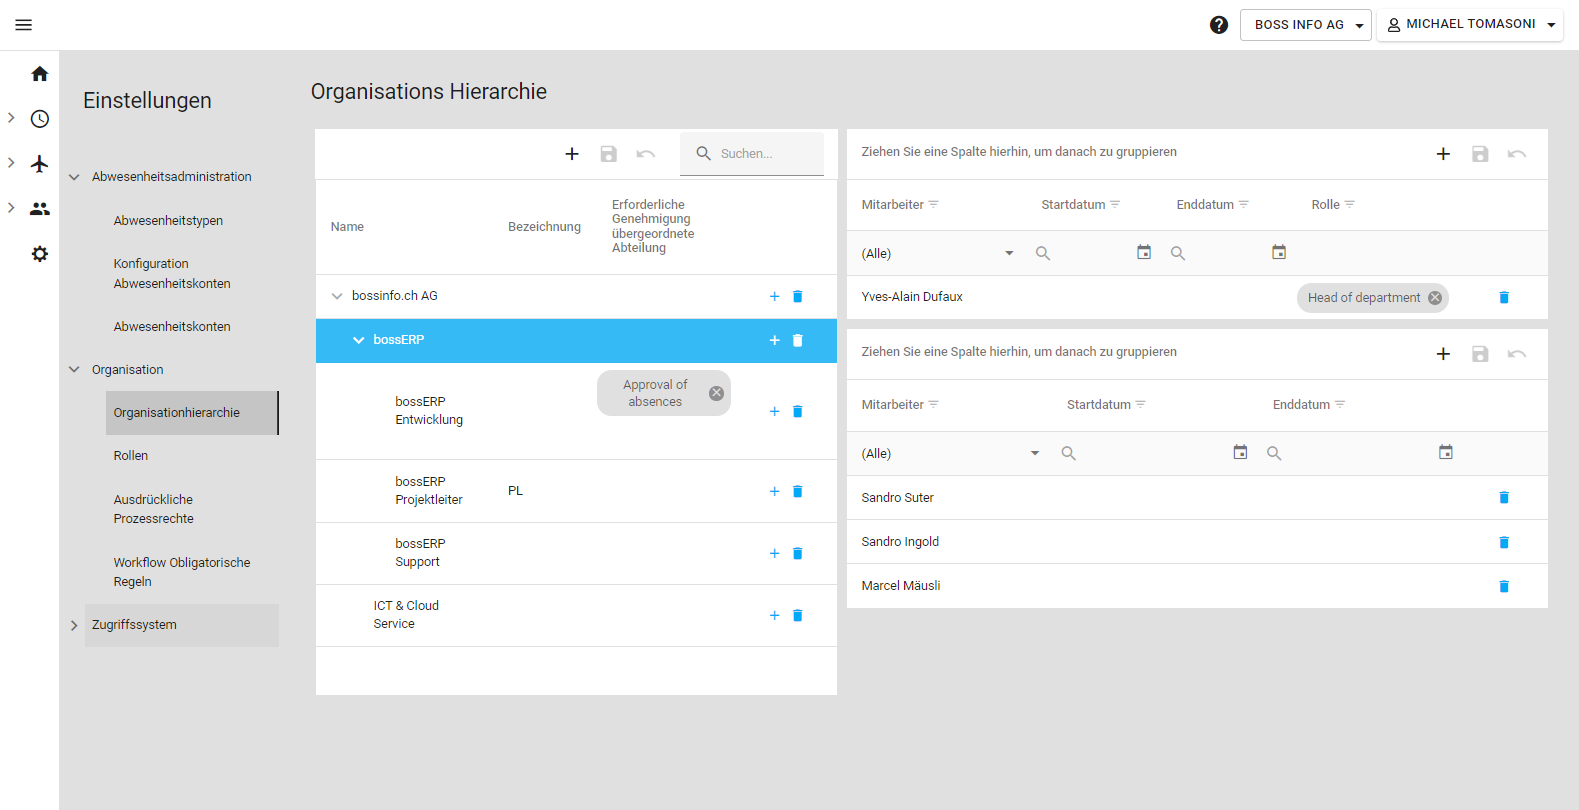Viewport: 1579px width, 810px height.
Task: Open the time tracking clock icon
Action: (x=39, y=119)
